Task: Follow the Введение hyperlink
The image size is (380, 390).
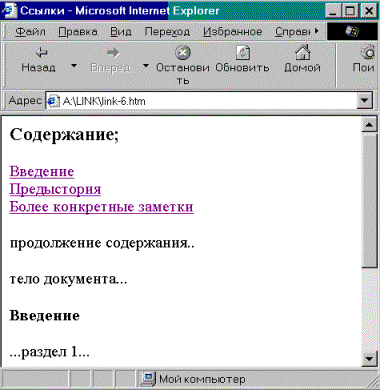Action: pyautogui.click(x=42, y=171)
